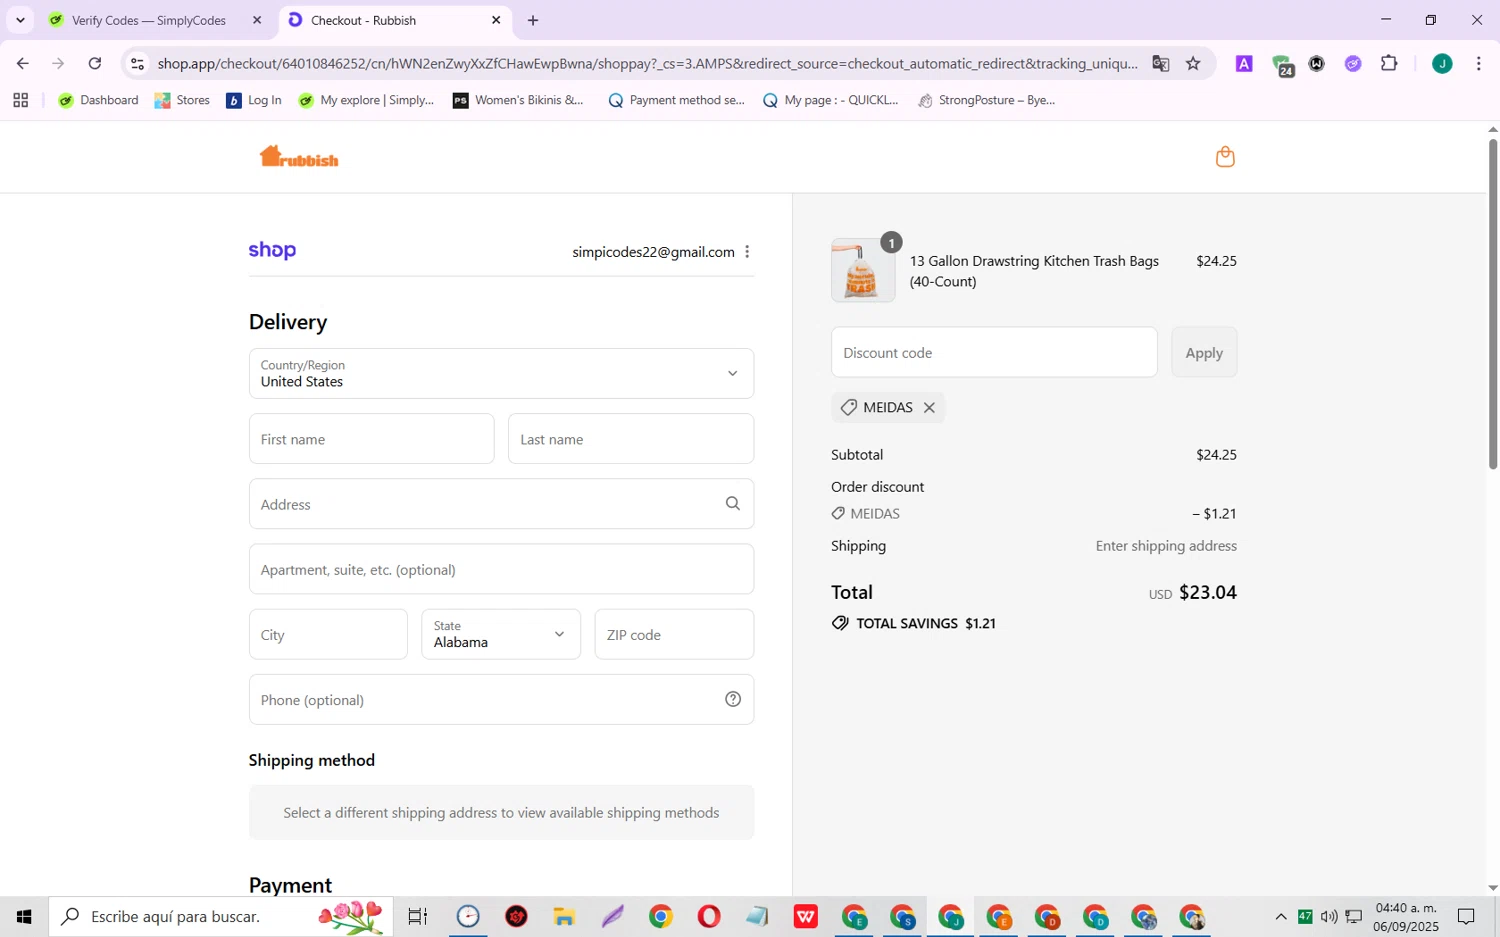Bookmark this page with star icon
This screenshot has width=1500, height=937.
click(x=1193, y=64)
